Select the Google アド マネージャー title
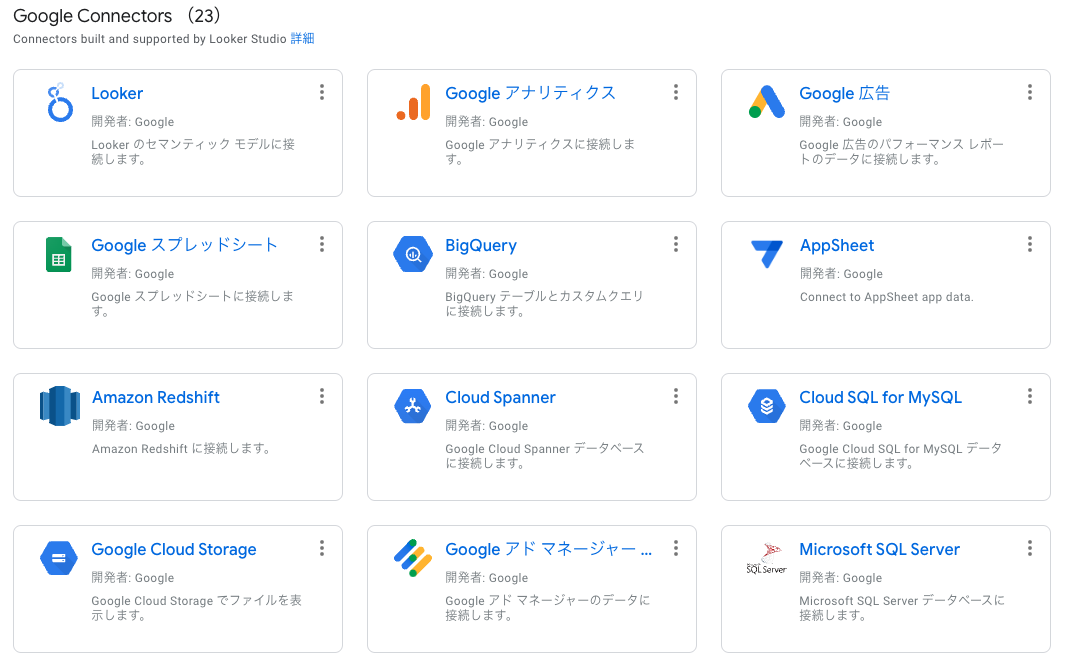The height and width of the screenshot is (659, 1071). (x=548, y=550)
